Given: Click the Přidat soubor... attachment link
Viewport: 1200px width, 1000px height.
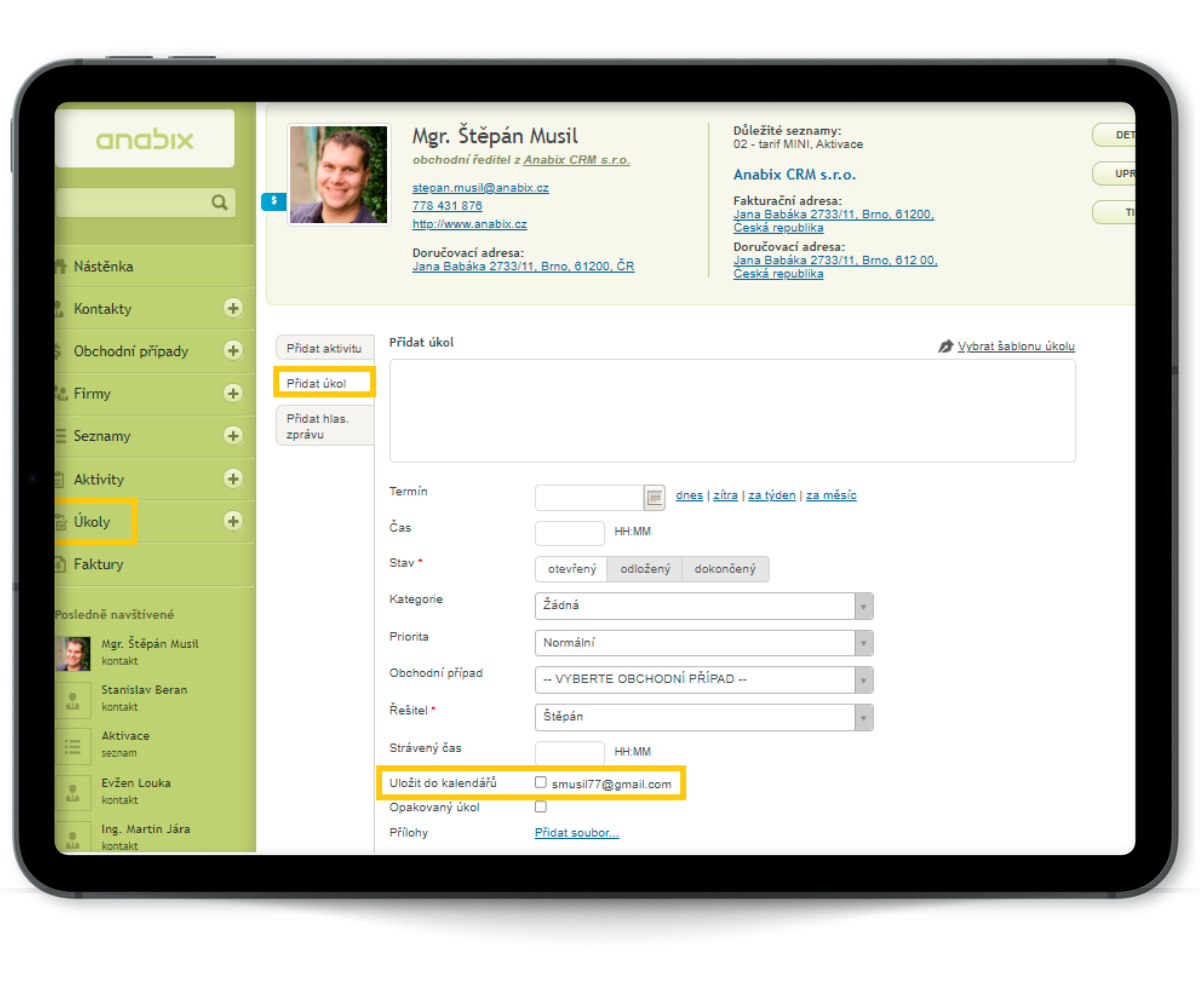Looking at the screenshot, I should 577,832.
